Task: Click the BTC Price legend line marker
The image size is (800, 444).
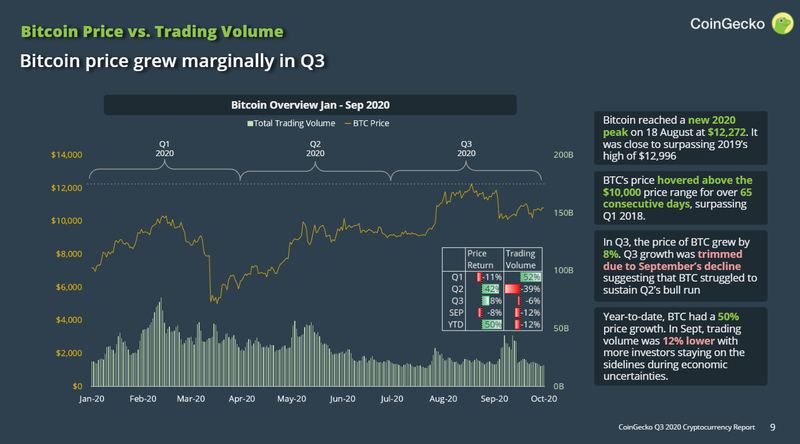Action: point(348,124)
